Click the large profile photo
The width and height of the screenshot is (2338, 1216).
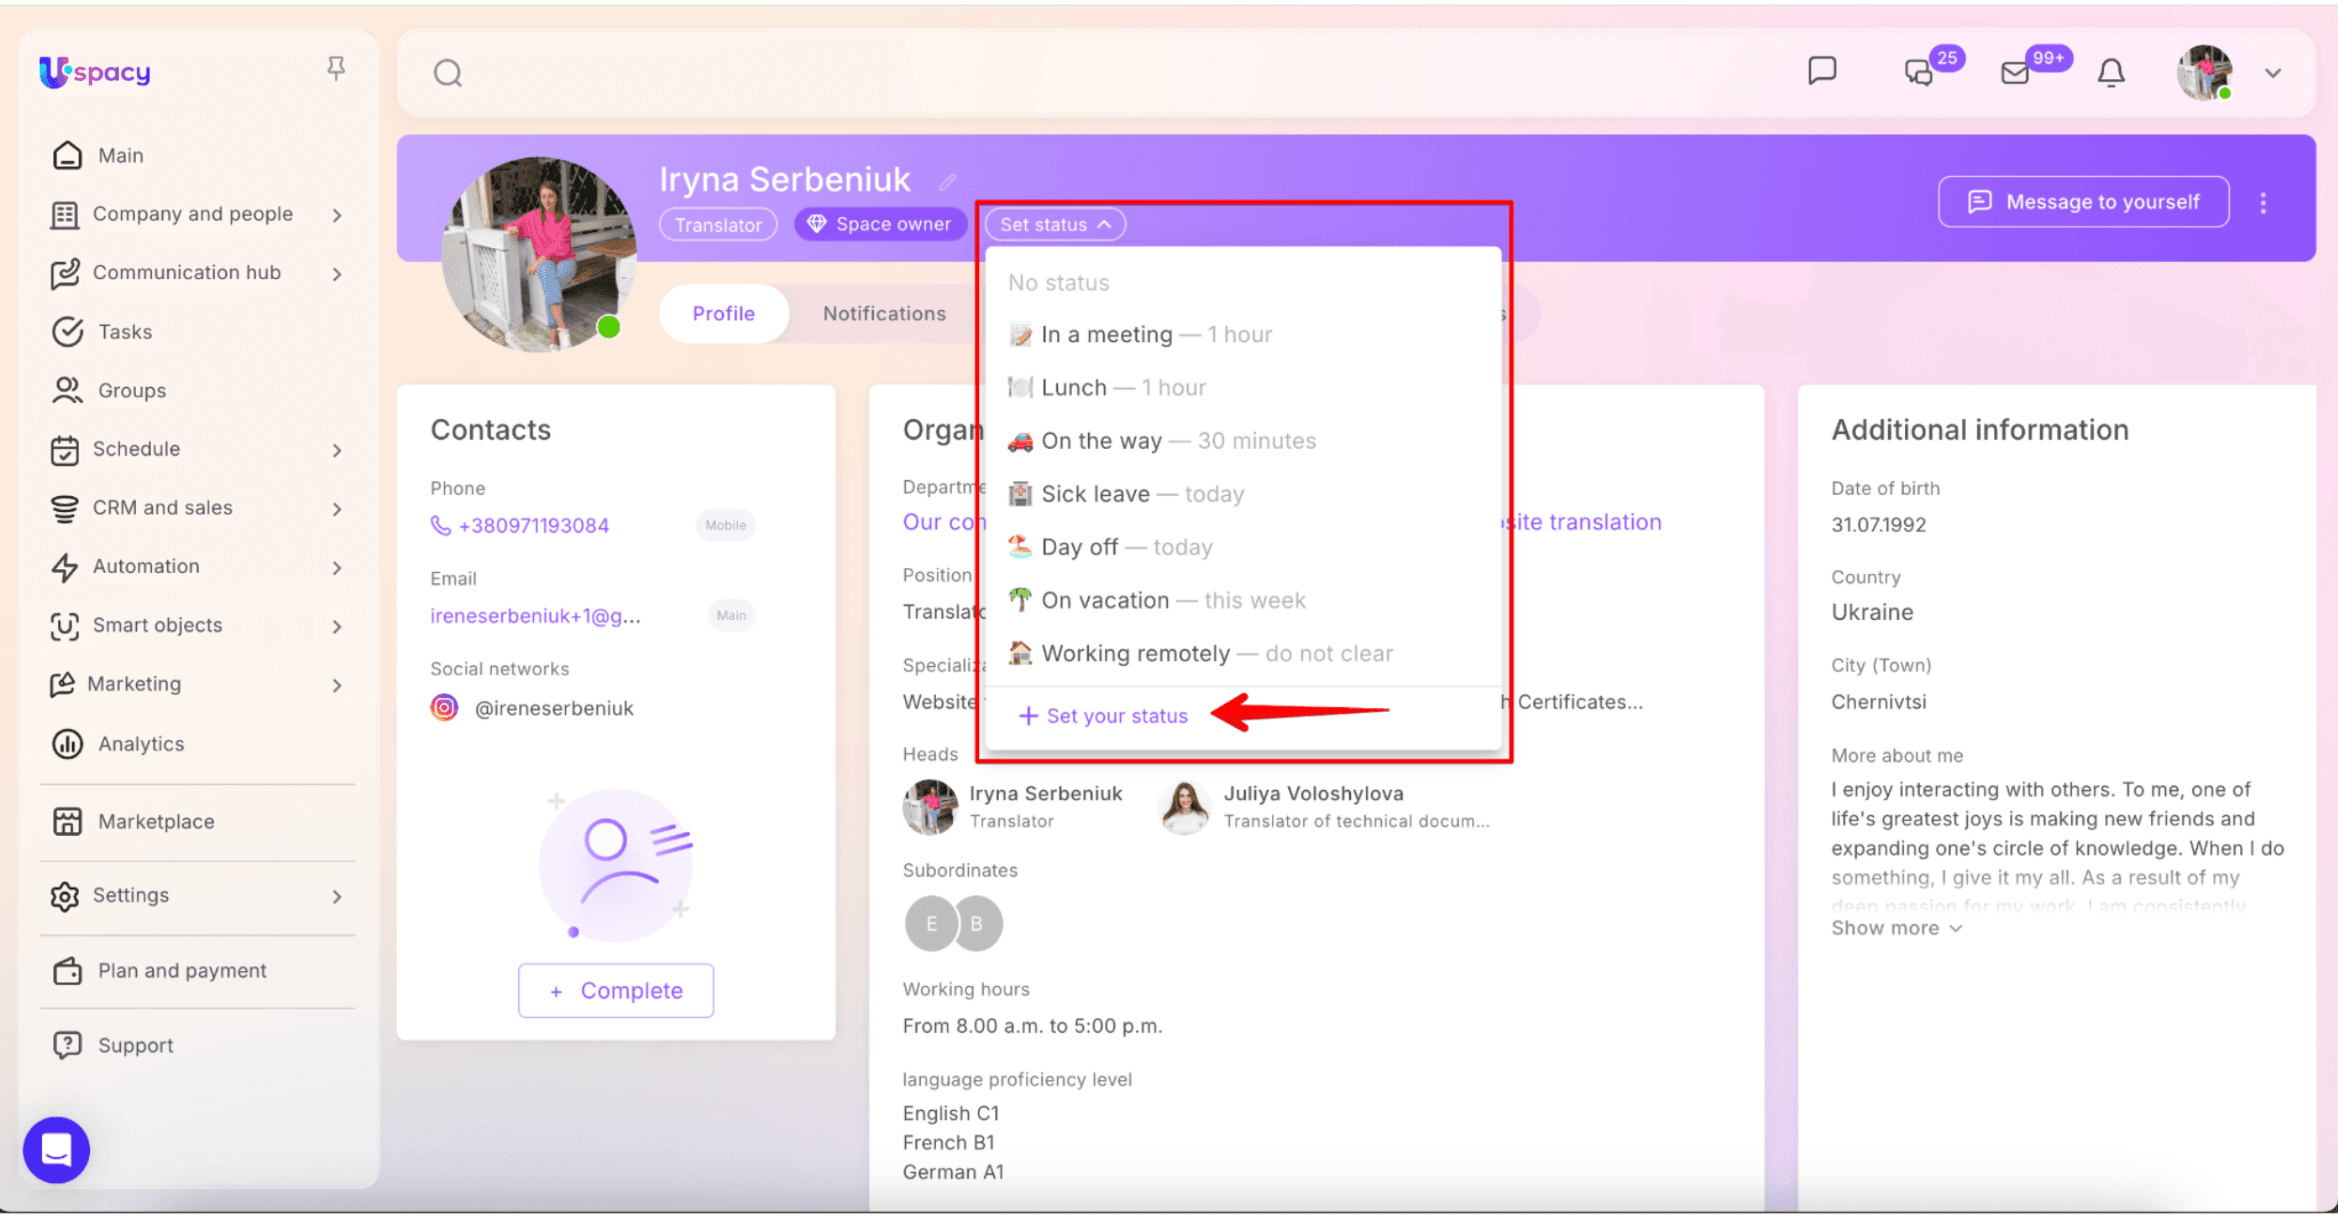pos(538,254)
